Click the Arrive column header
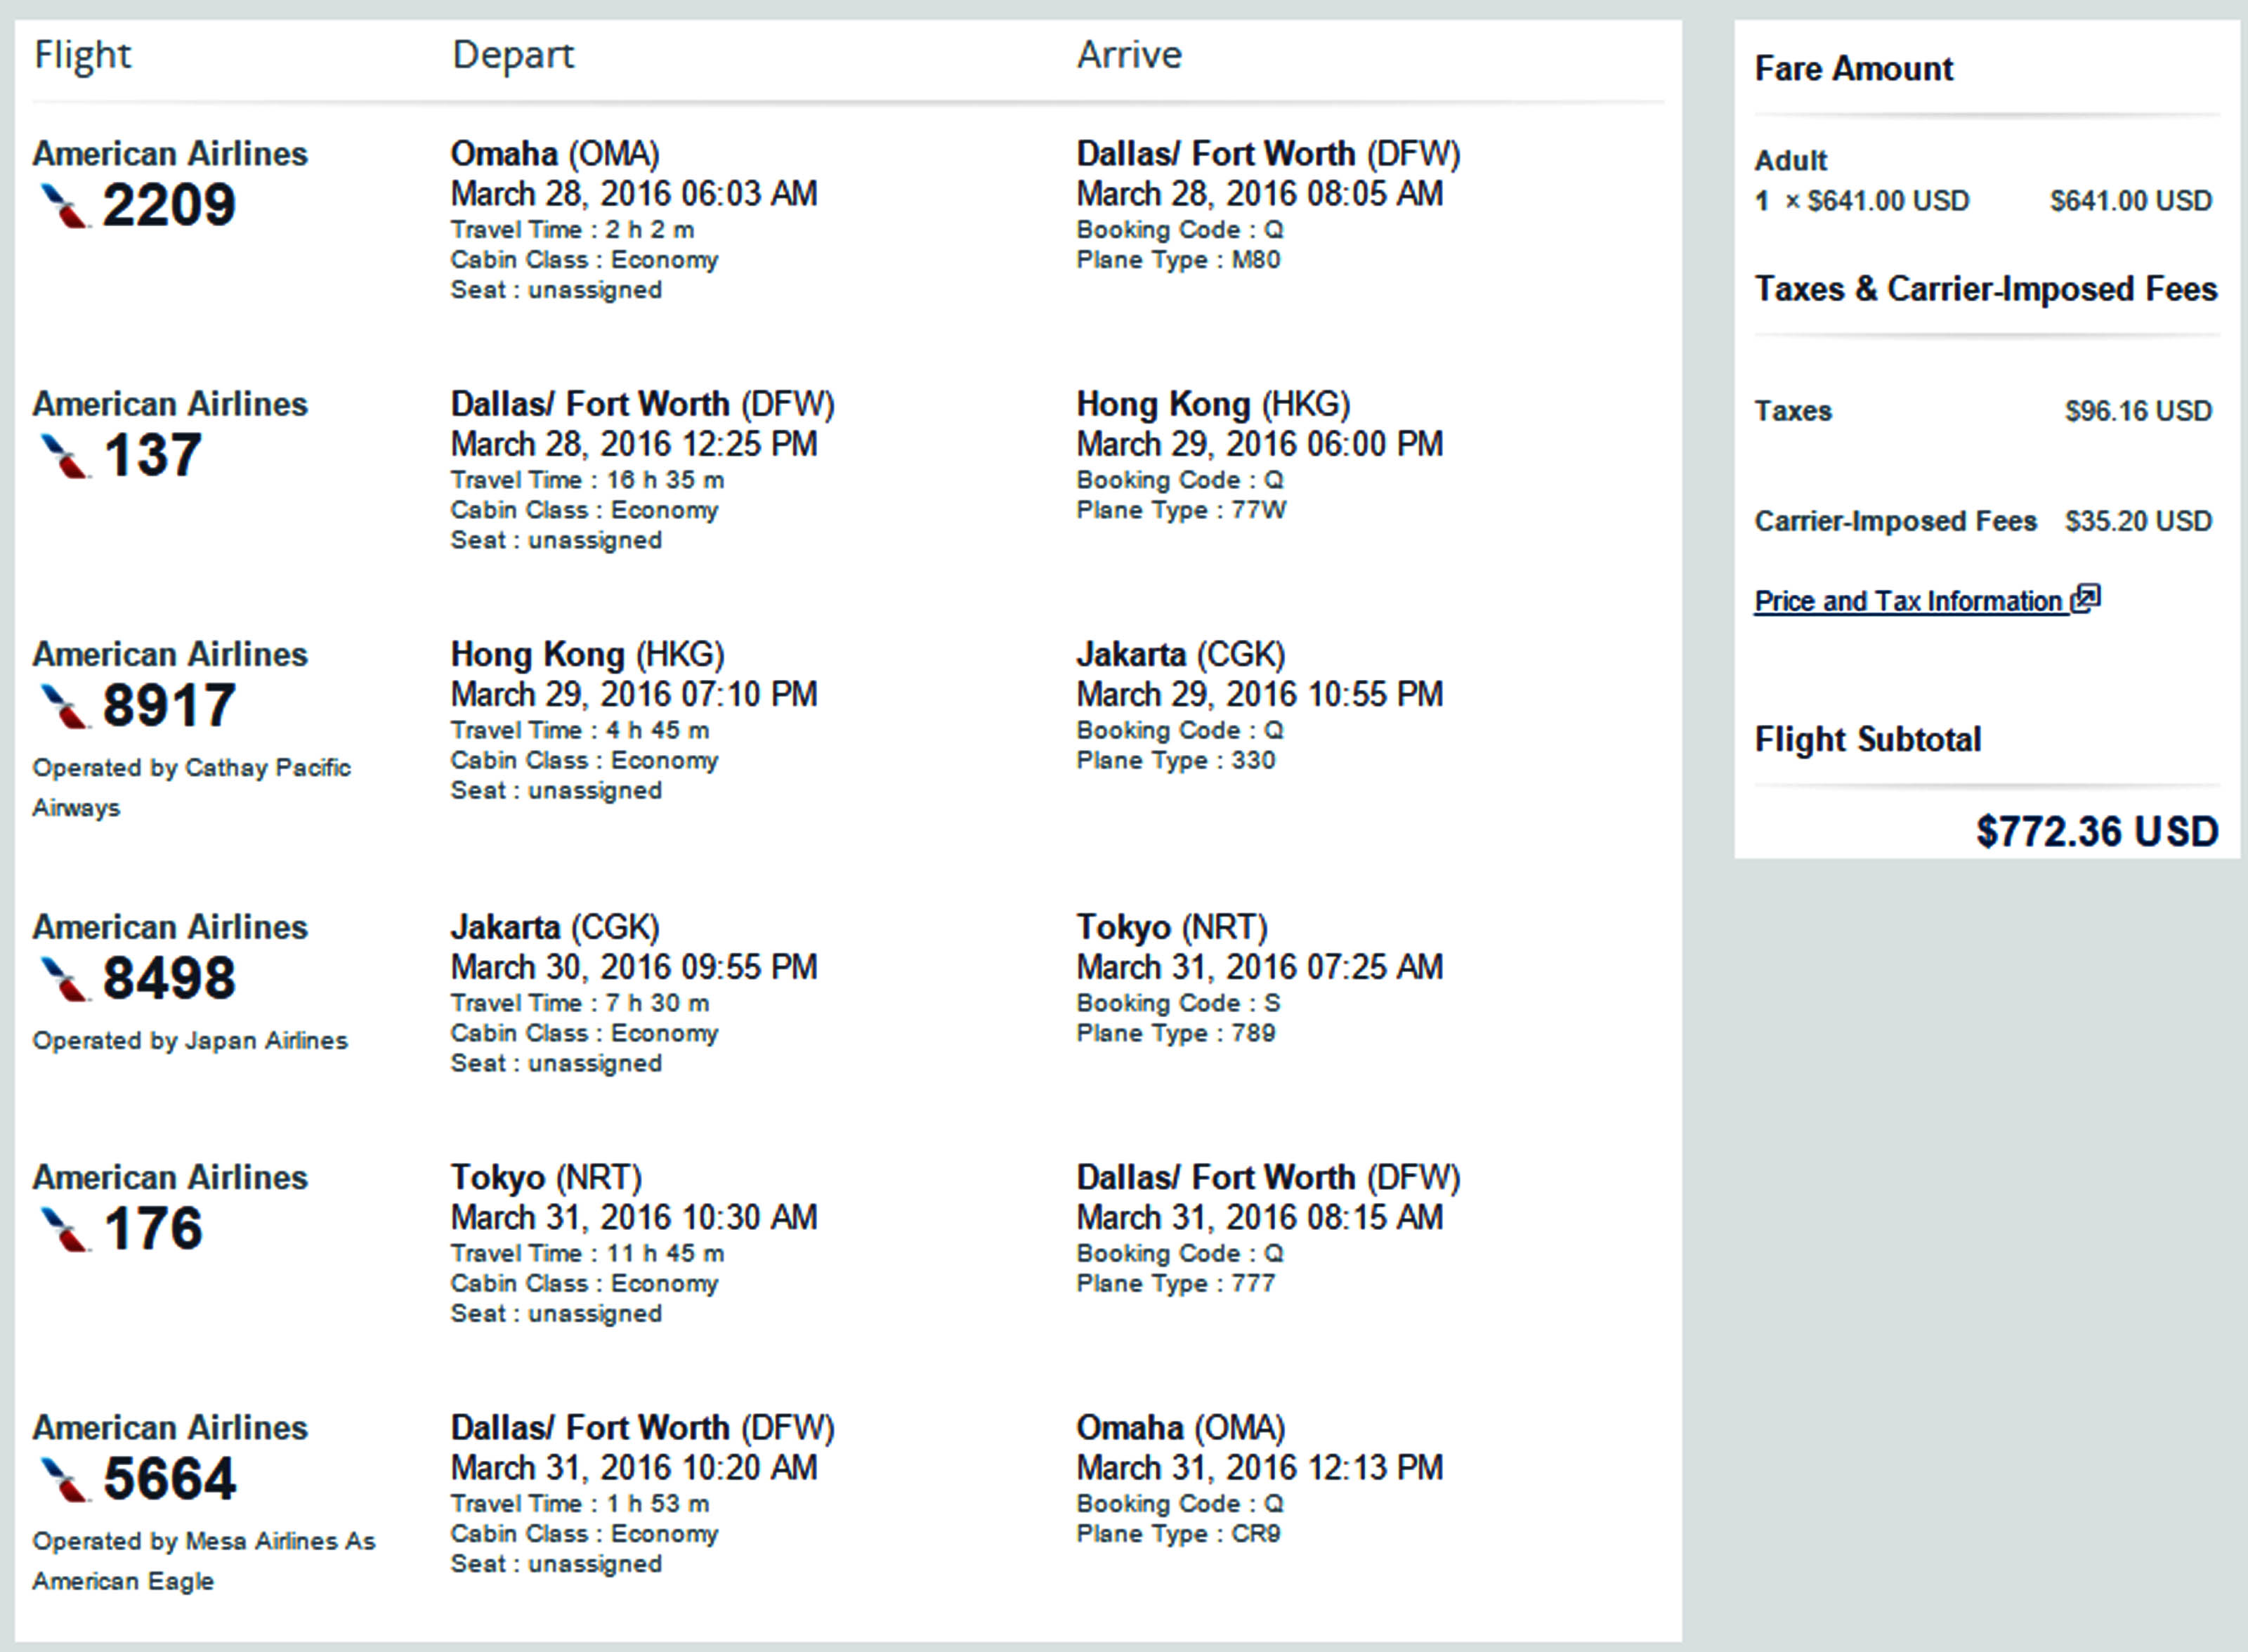Viewport: 2248px width, 1652px height. point(1129,55)
